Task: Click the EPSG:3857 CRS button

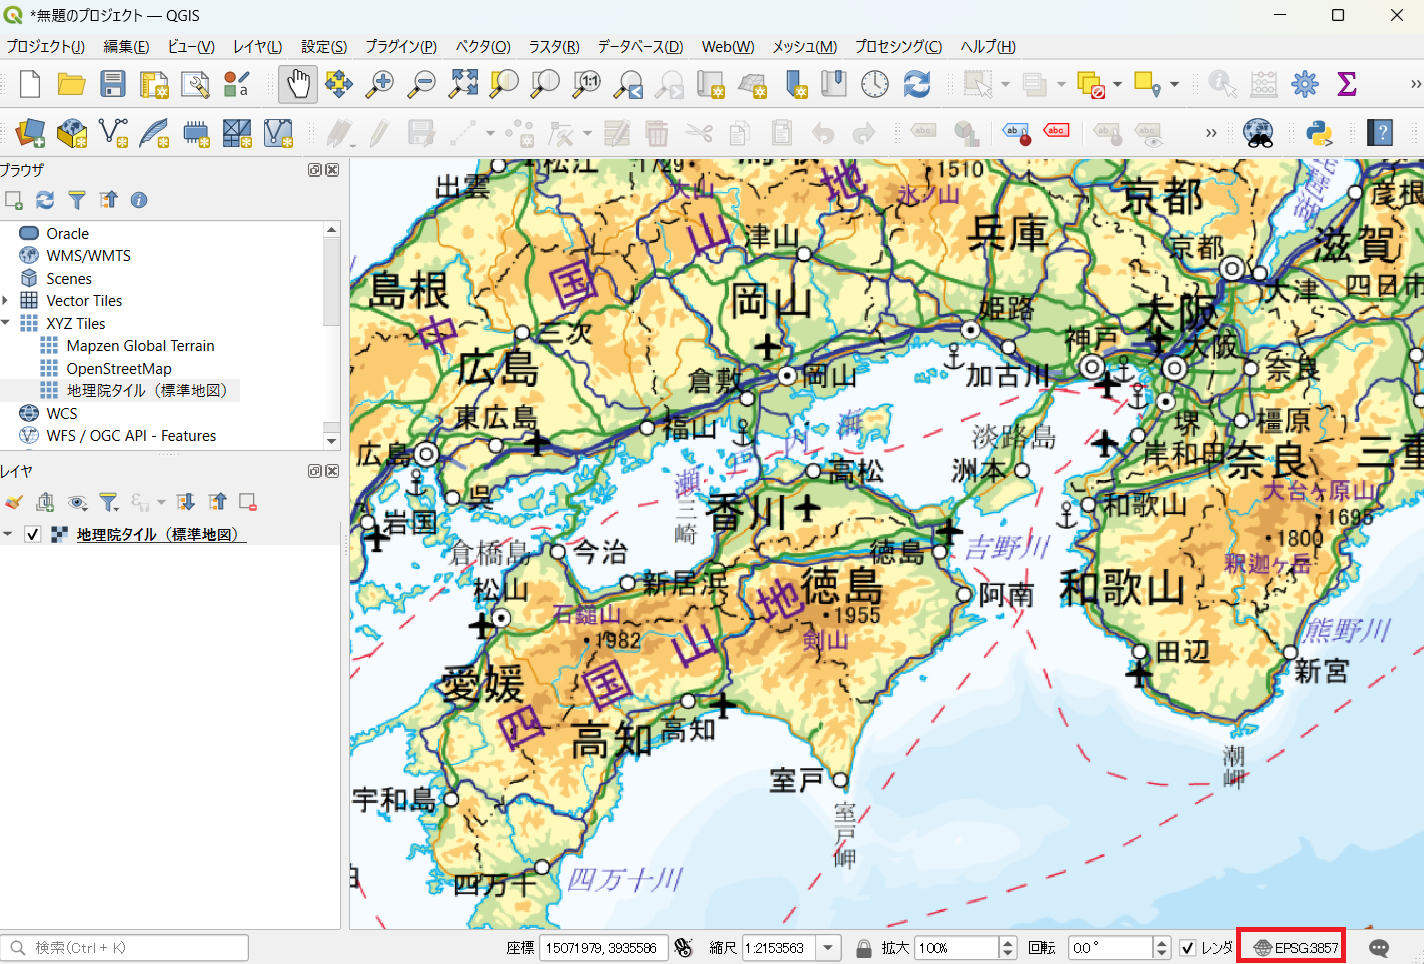Action: click(x=1296, y=948)
